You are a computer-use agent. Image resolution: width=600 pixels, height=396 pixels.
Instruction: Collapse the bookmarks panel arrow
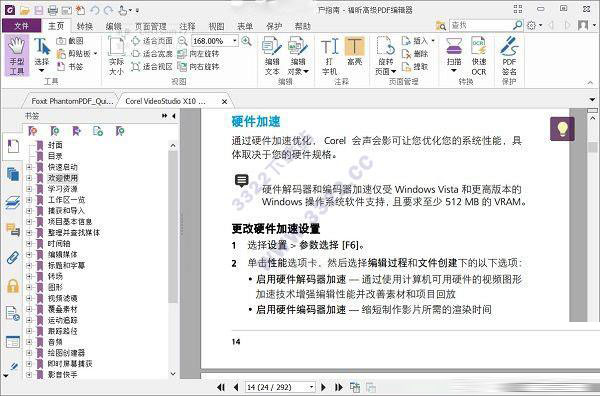174,116
